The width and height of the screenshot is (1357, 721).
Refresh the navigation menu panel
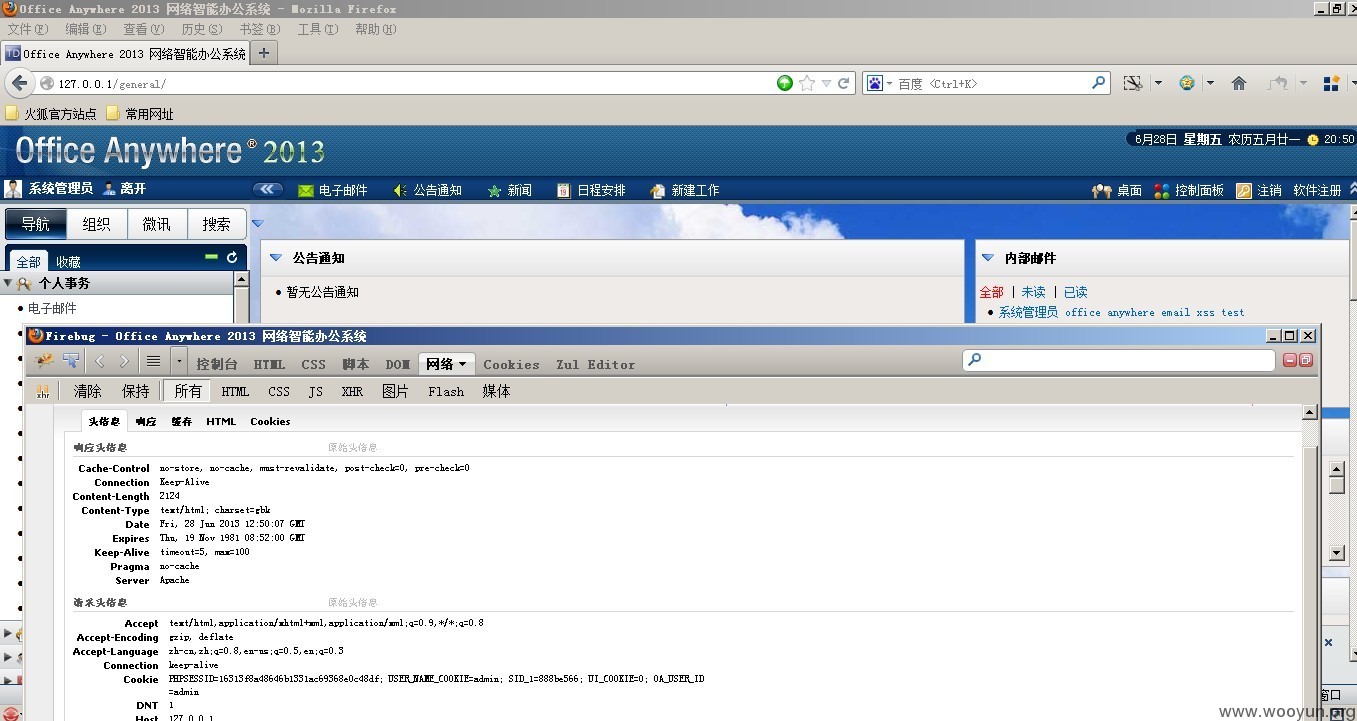click(232, 257)
